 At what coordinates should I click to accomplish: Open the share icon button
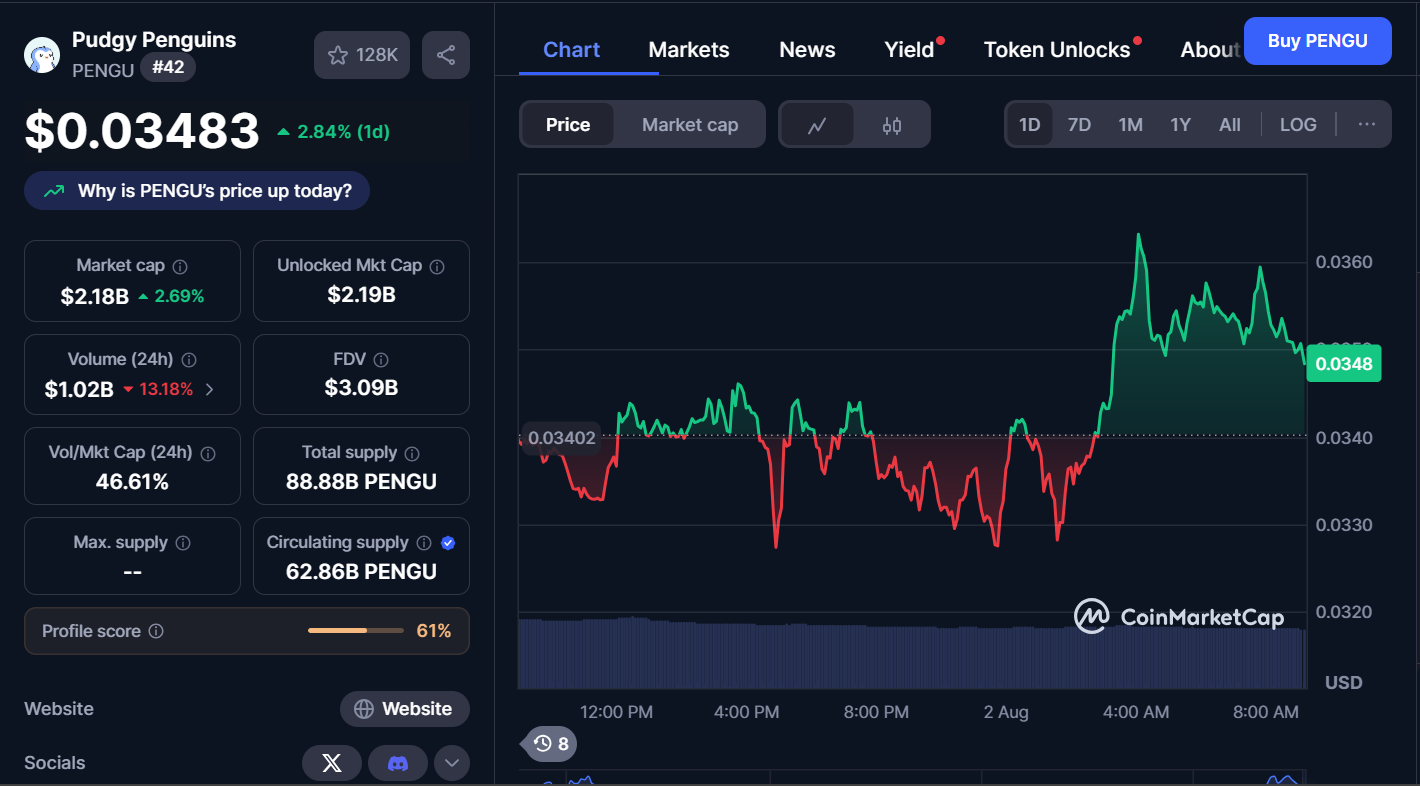point(446,55)
